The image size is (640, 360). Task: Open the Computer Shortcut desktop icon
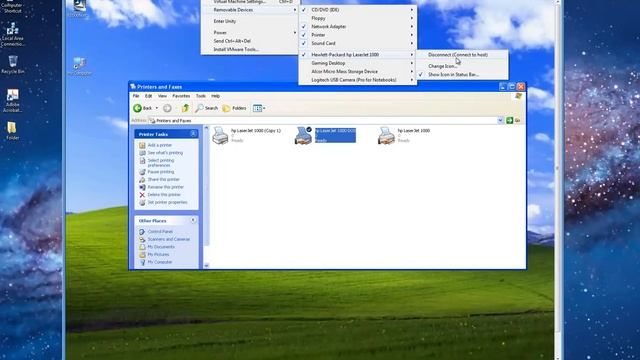(13, 7)
